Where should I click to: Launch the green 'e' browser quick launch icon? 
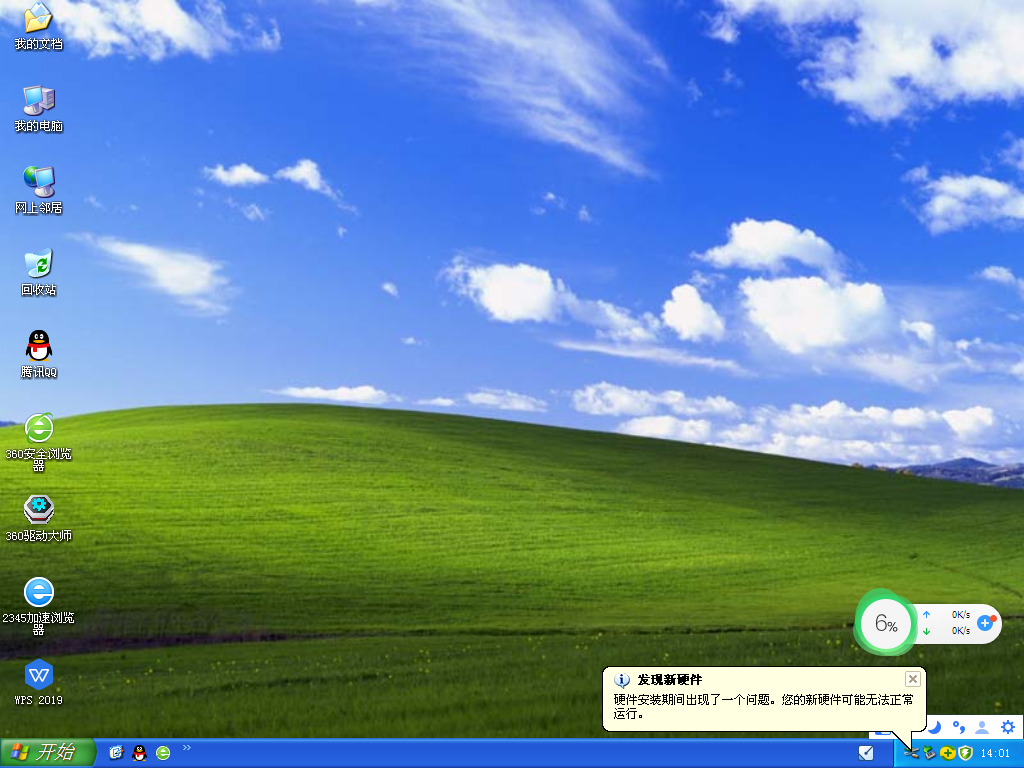pyautogui.click(x=161, y=752)
